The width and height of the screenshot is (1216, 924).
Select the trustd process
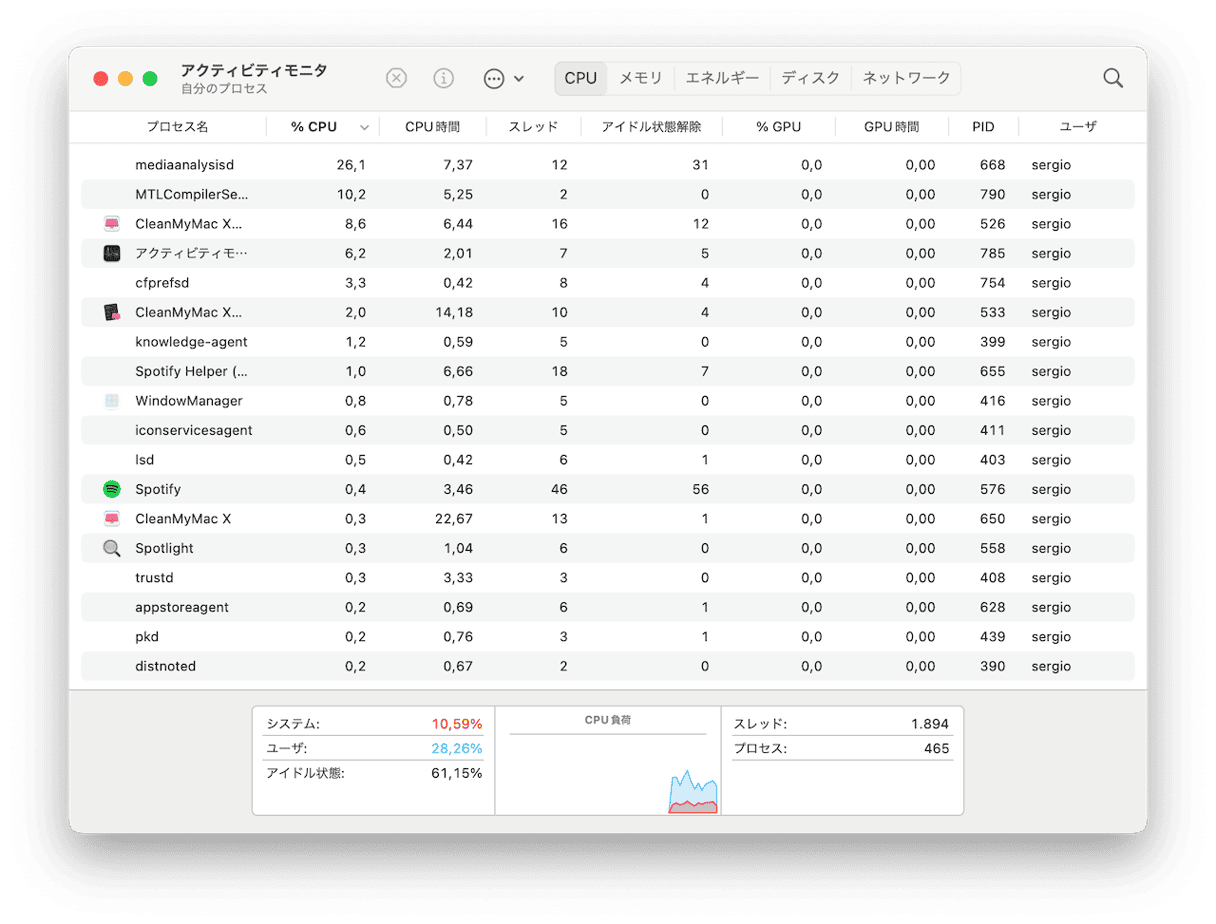point(154,578)
